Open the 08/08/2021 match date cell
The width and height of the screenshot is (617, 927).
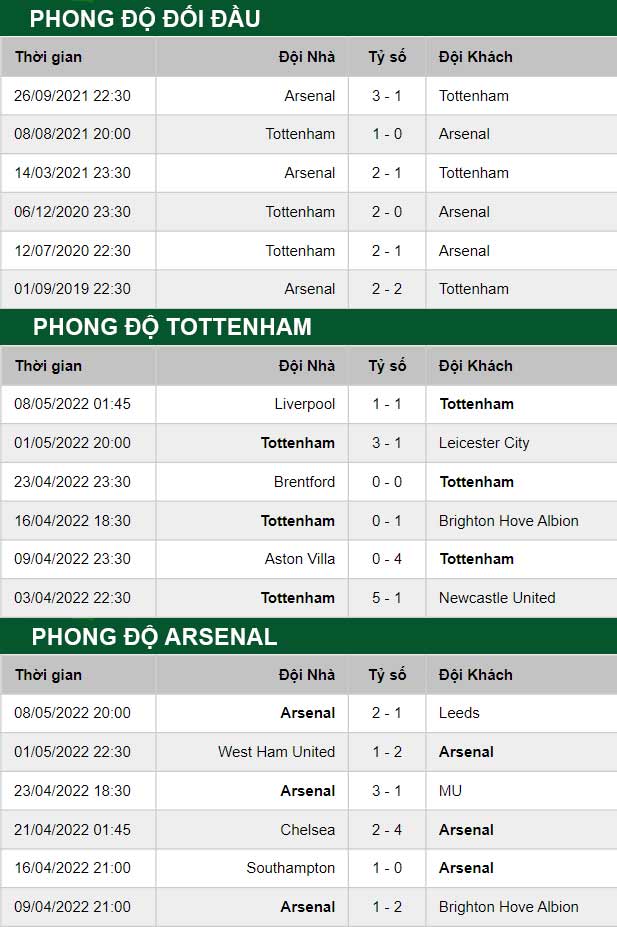click(72, 134)
